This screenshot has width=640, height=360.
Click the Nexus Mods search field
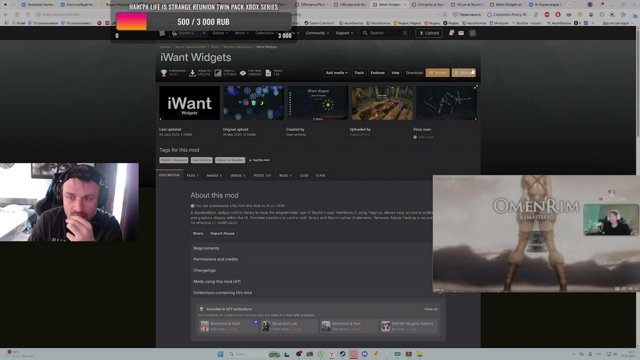point(385,33)
